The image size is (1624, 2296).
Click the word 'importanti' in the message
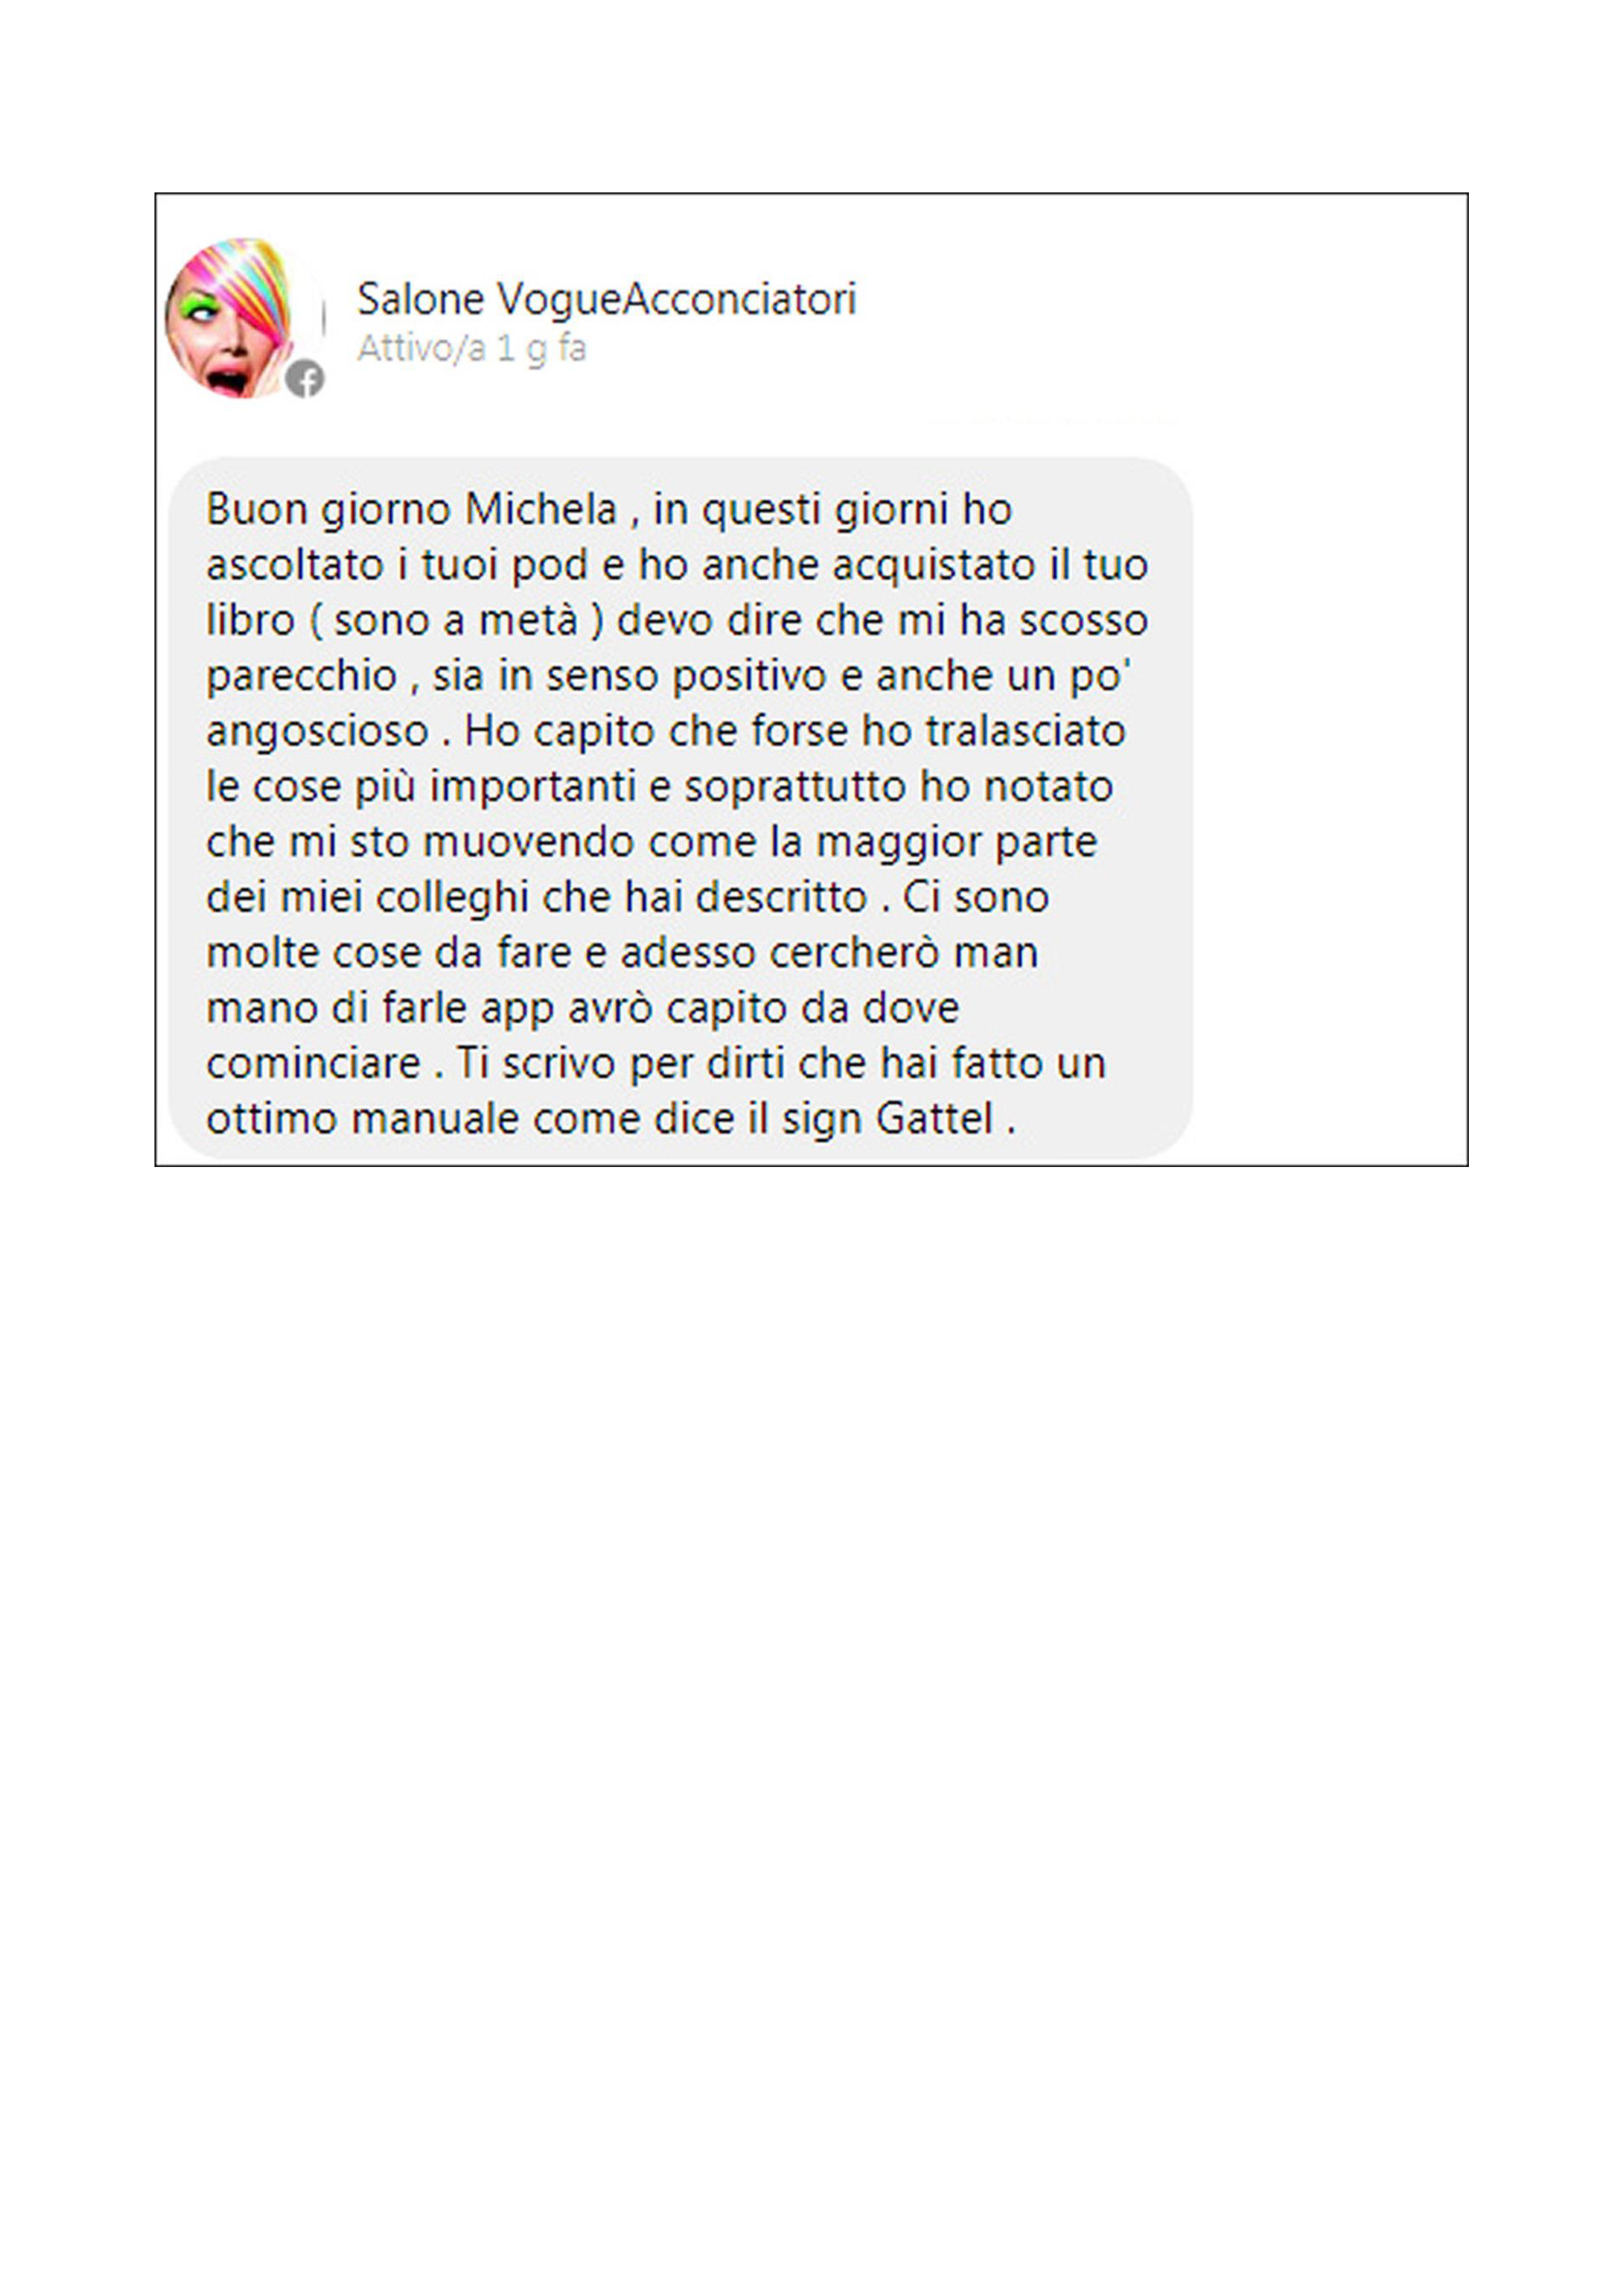[x=533, y=787]
